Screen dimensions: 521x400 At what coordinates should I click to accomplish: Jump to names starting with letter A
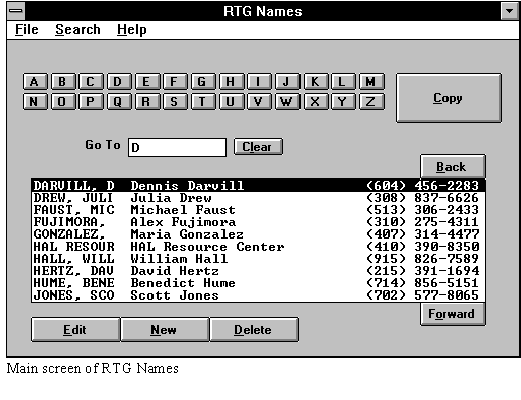[35, 82]
